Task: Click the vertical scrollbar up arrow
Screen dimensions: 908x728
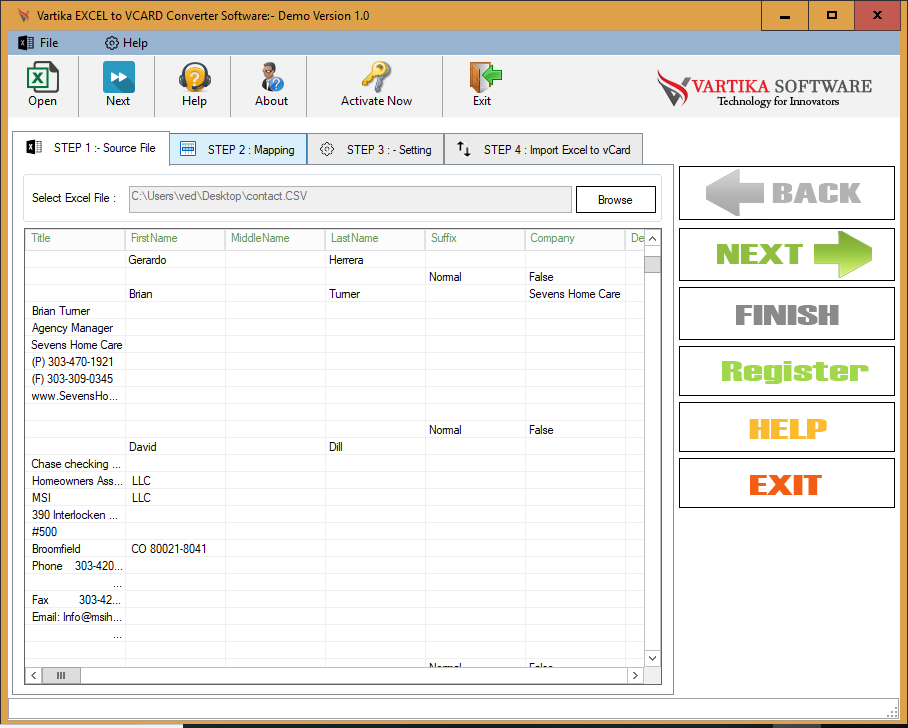Action: point(653,238)
